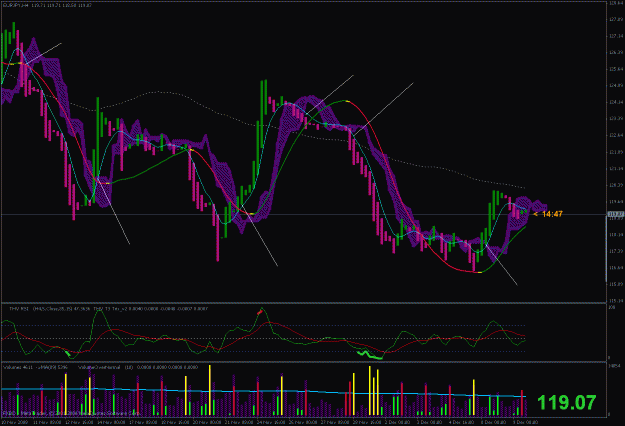Viewport: 625px width, 426px height.
Task: Click the large green 119.07 price readout
Action: 566,402
